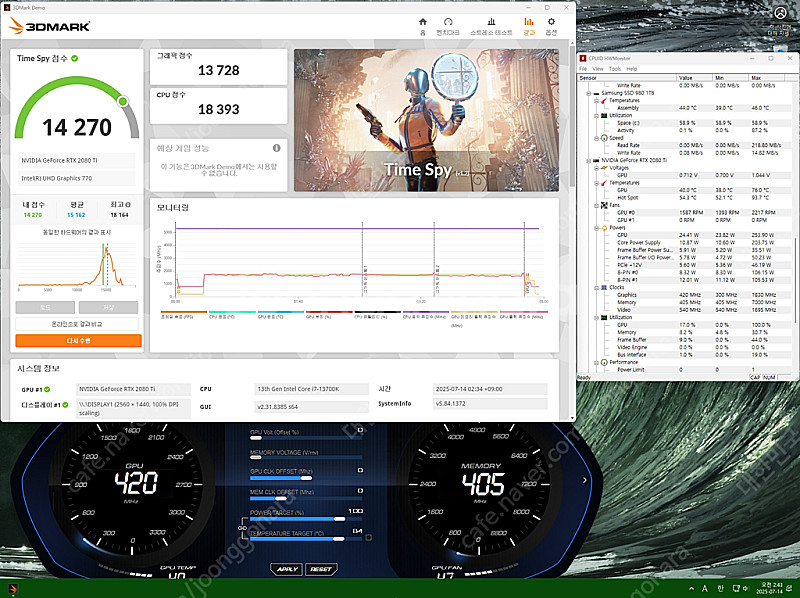Screen dimensions: 800x598
Task: Toggle the A input mode indicator in taskbar
Action: (x=705, y=588)
